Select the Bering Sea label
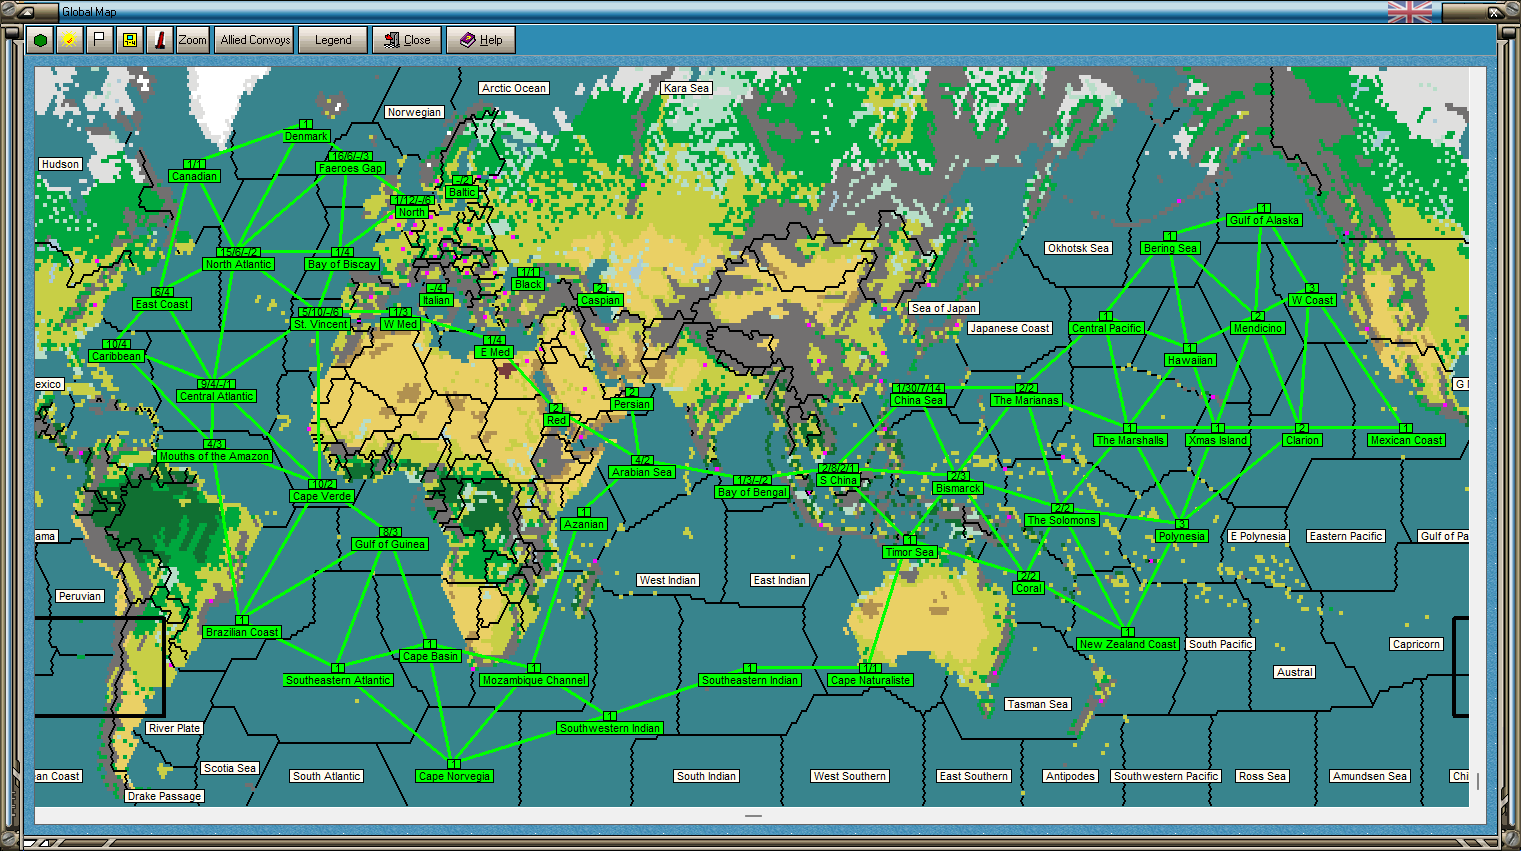The image size is (1521, 851). (1170, 248)
